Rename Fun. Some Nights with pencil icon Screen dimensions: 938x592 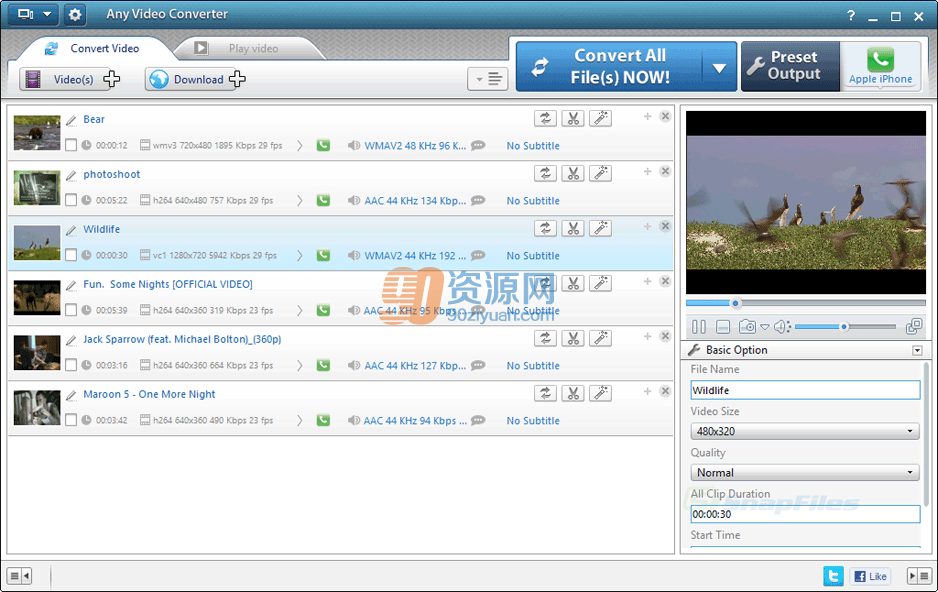71,285
